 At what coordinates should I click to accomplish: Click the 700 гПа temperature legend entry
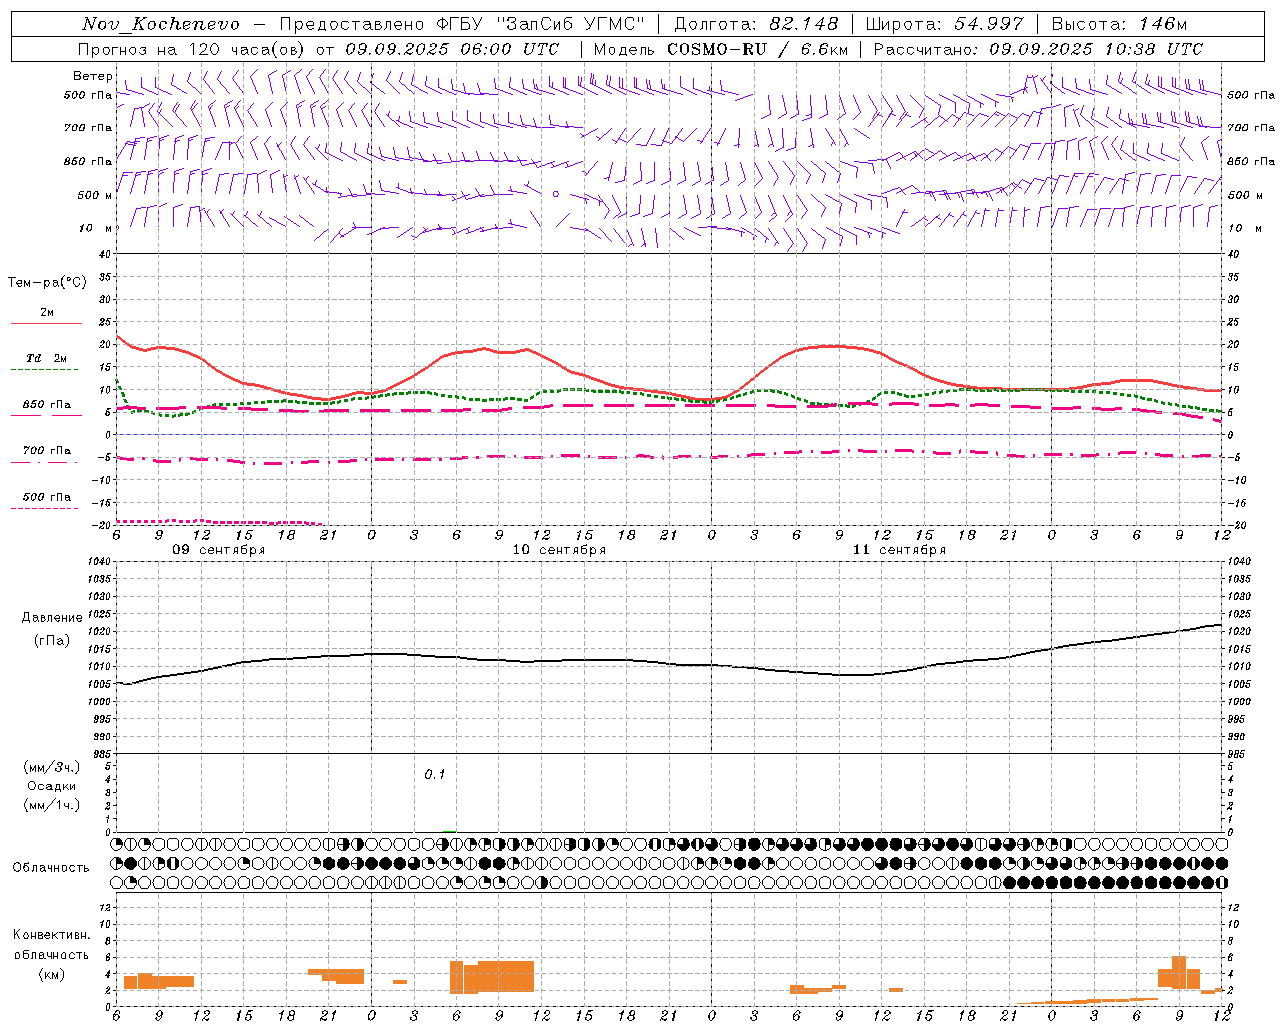click(47, 450)
